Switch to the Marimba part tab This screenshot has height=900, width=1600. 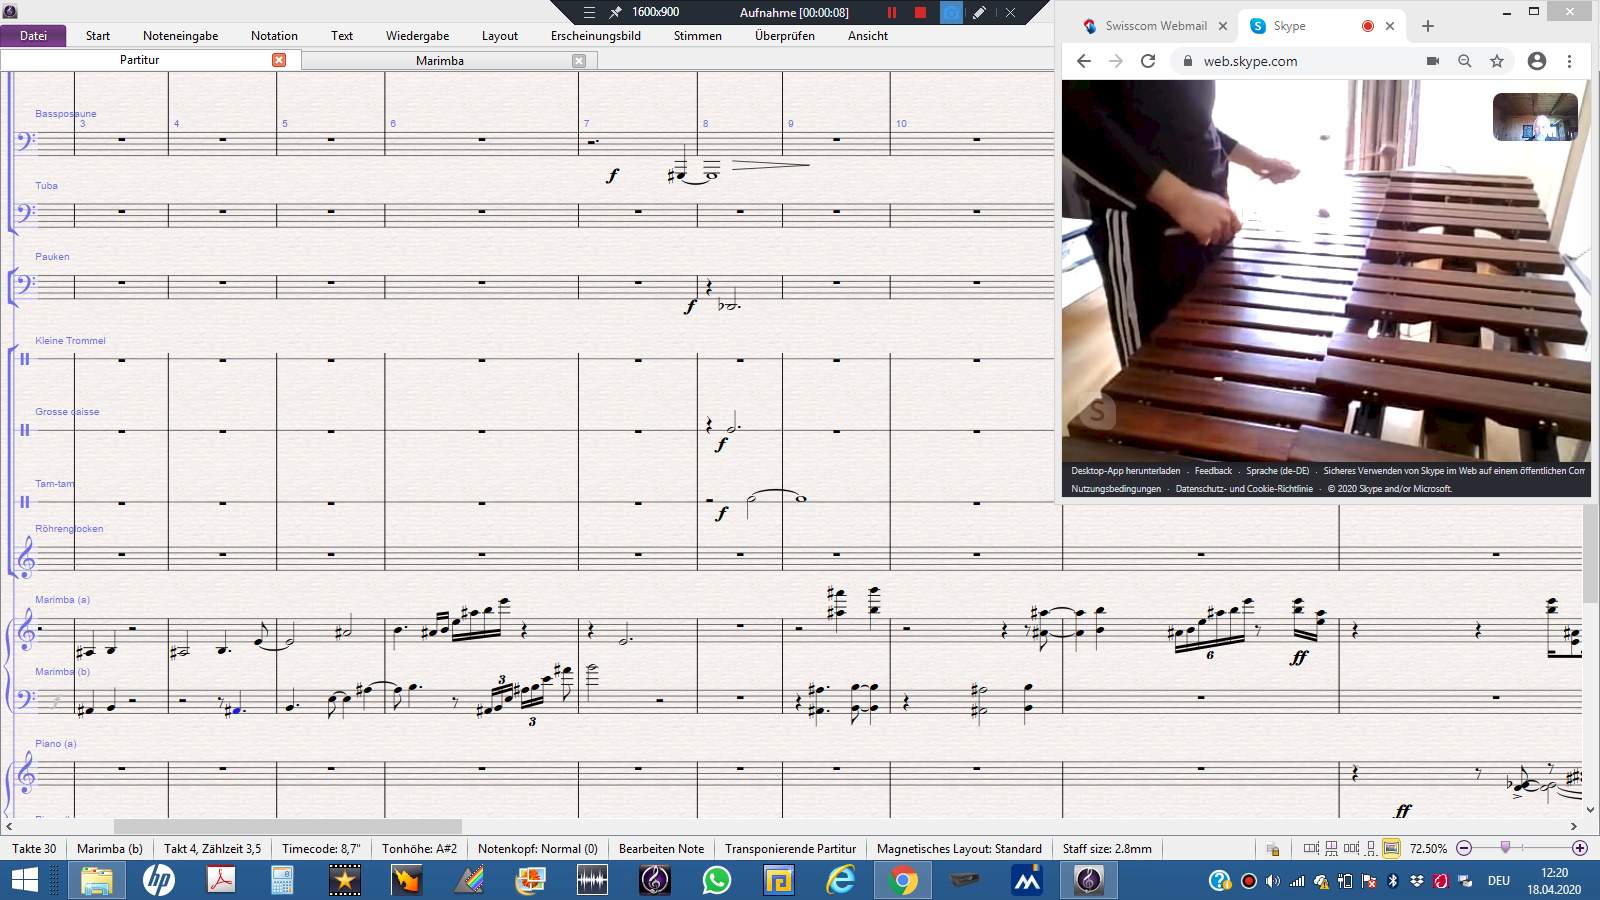tap(440, 61)
